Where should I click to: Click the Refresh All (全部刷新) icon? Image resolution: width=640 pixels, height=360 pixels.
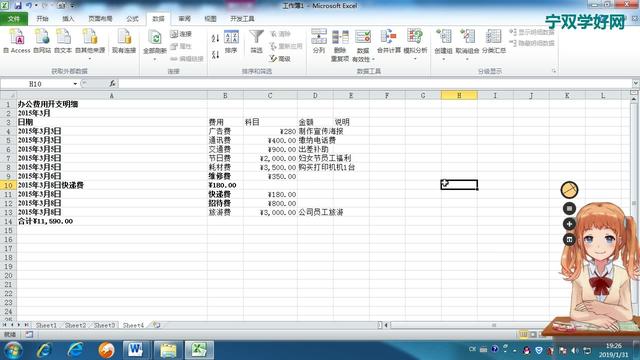[x=155, y=38]
